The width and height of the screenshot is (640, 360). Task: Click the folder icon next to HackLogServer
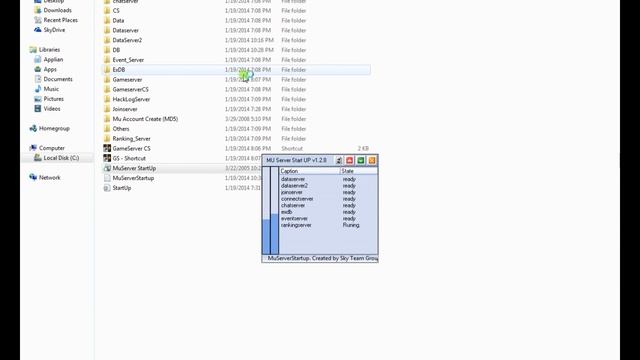(107, 99)
